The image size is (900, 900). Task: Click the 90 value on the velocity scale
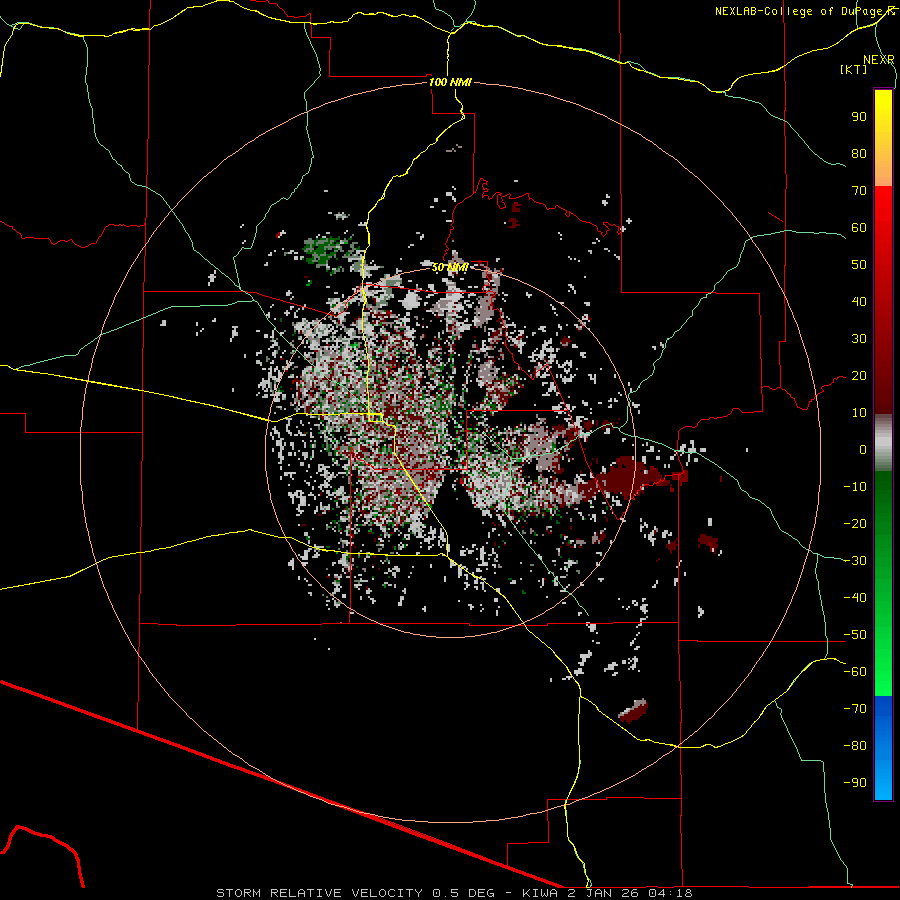pos(859,117)
